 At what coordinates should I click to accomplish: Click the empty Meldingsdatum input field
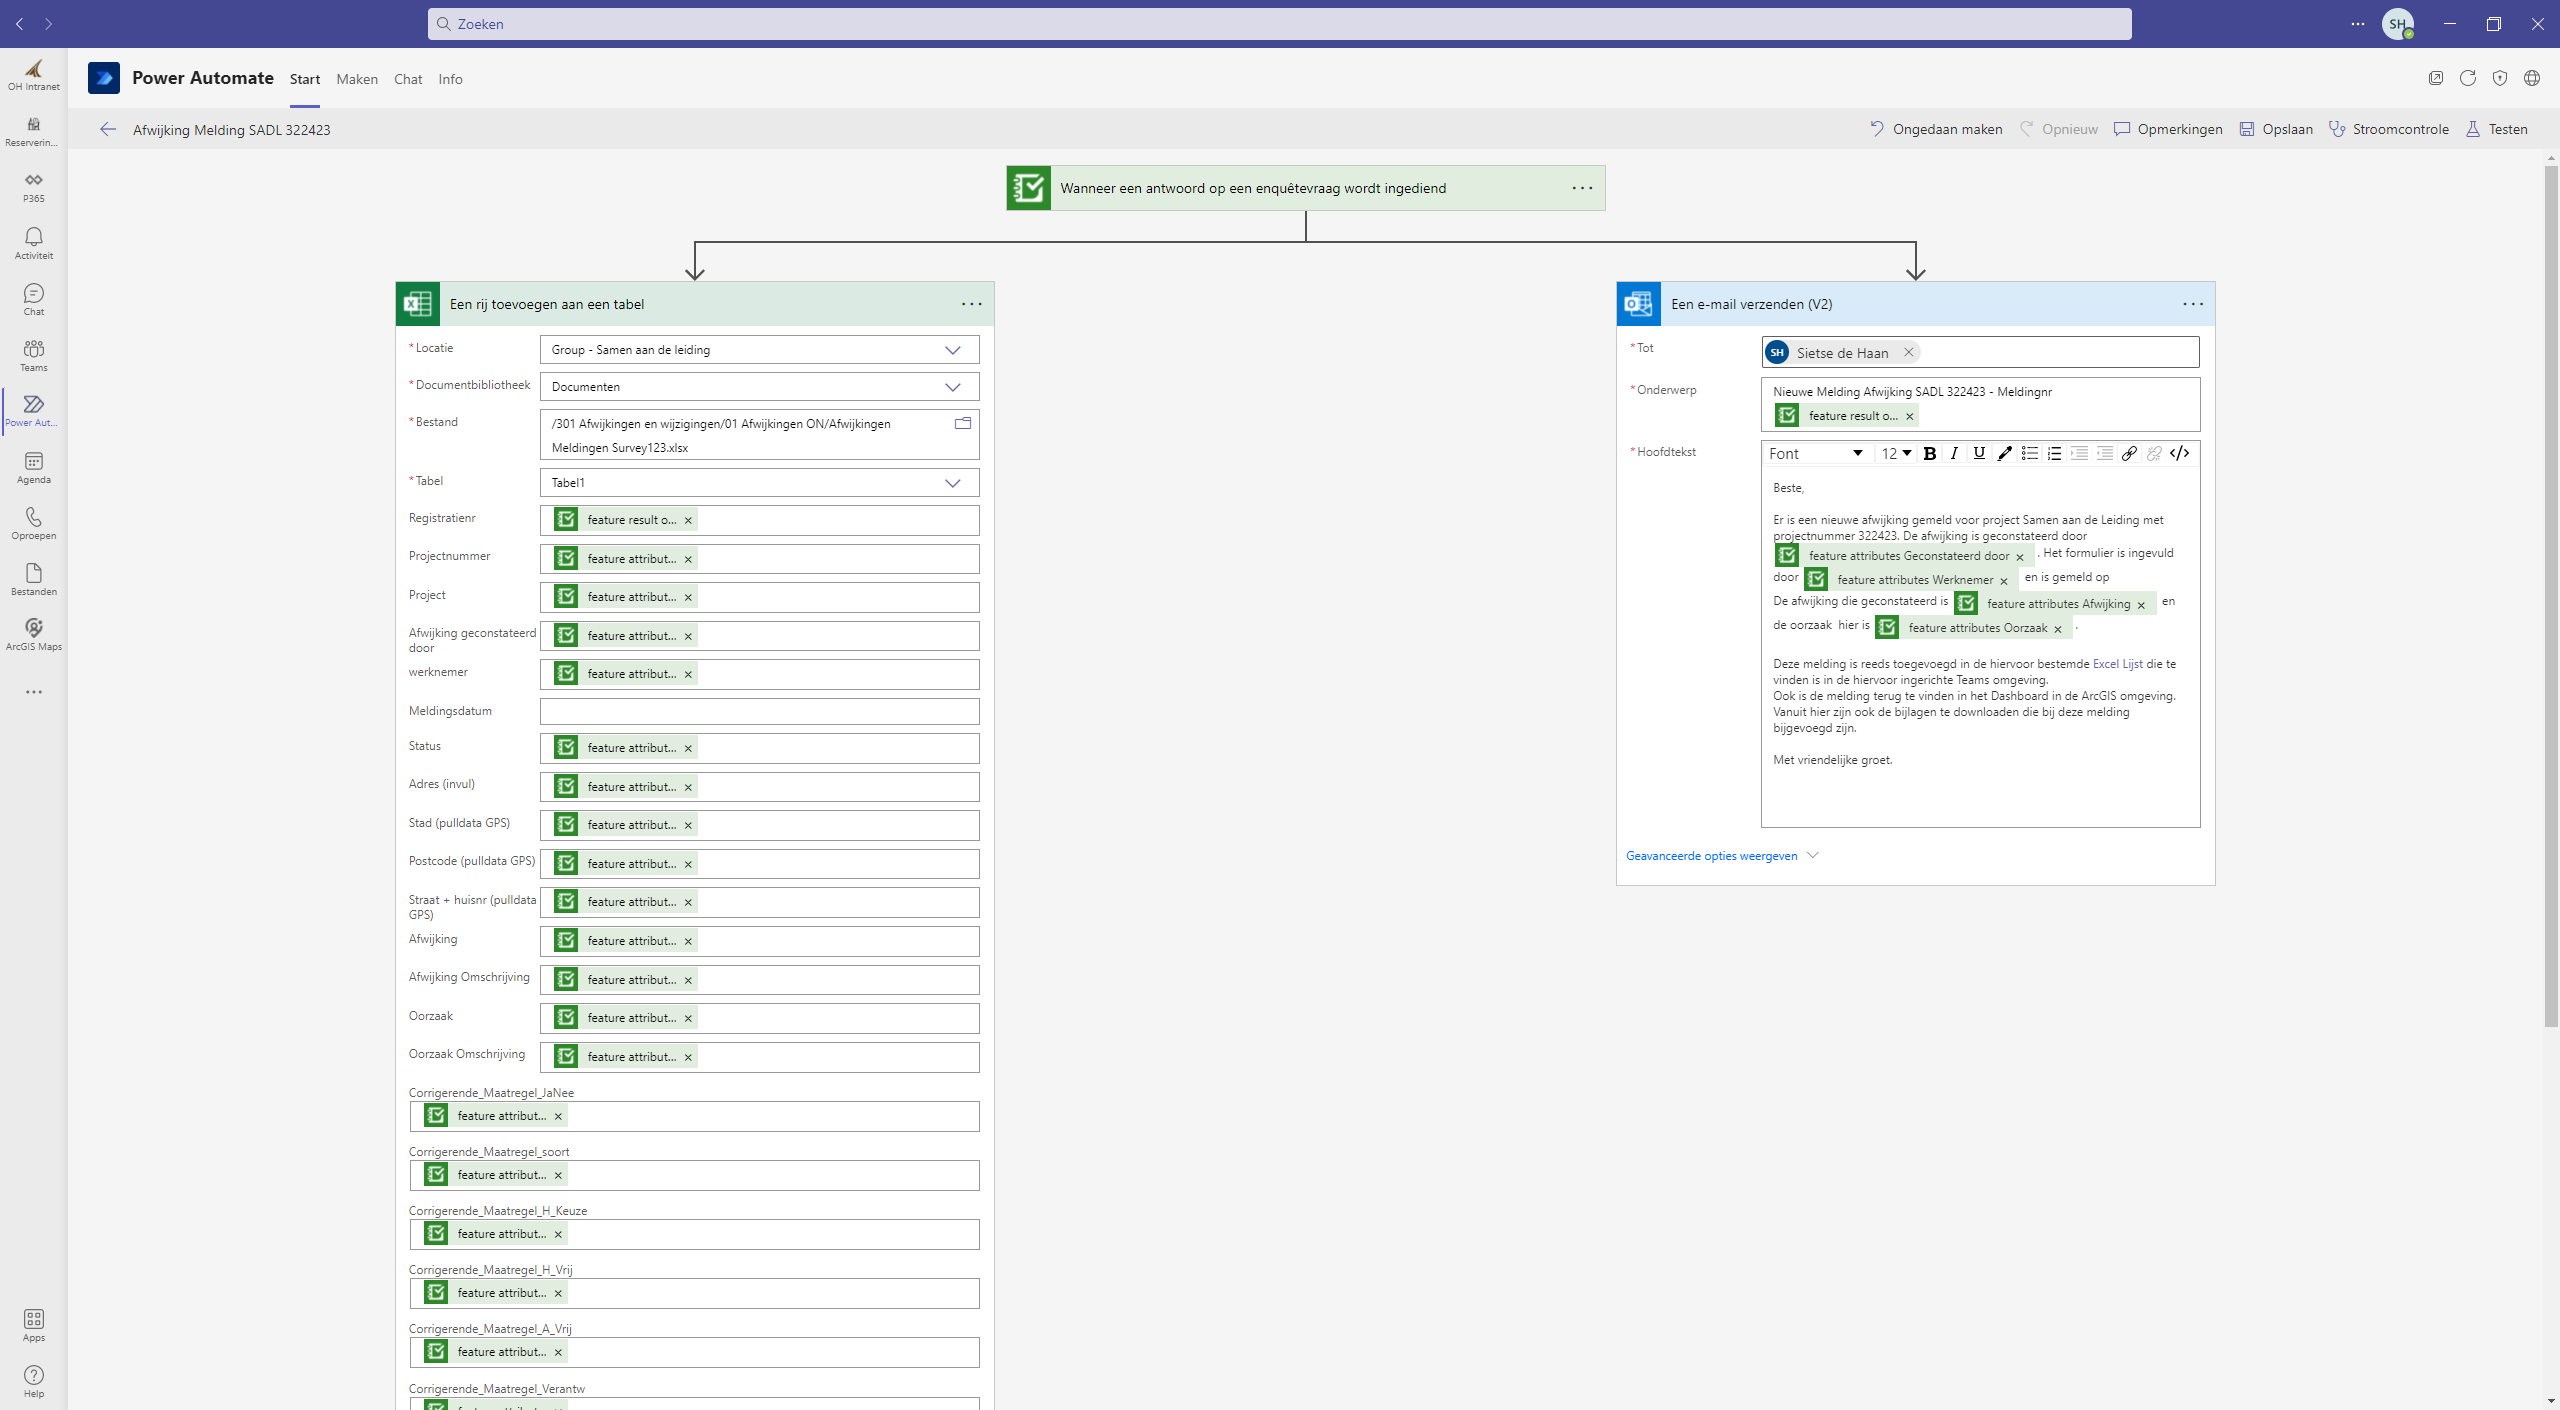click(x=759, y=711)
